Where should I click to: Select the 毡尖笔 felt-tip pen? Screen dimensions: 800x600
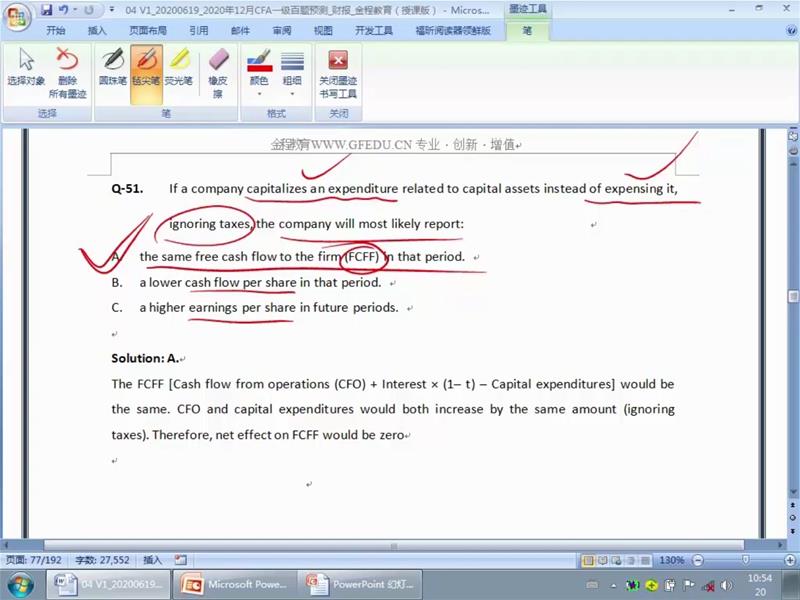(146, 74)
